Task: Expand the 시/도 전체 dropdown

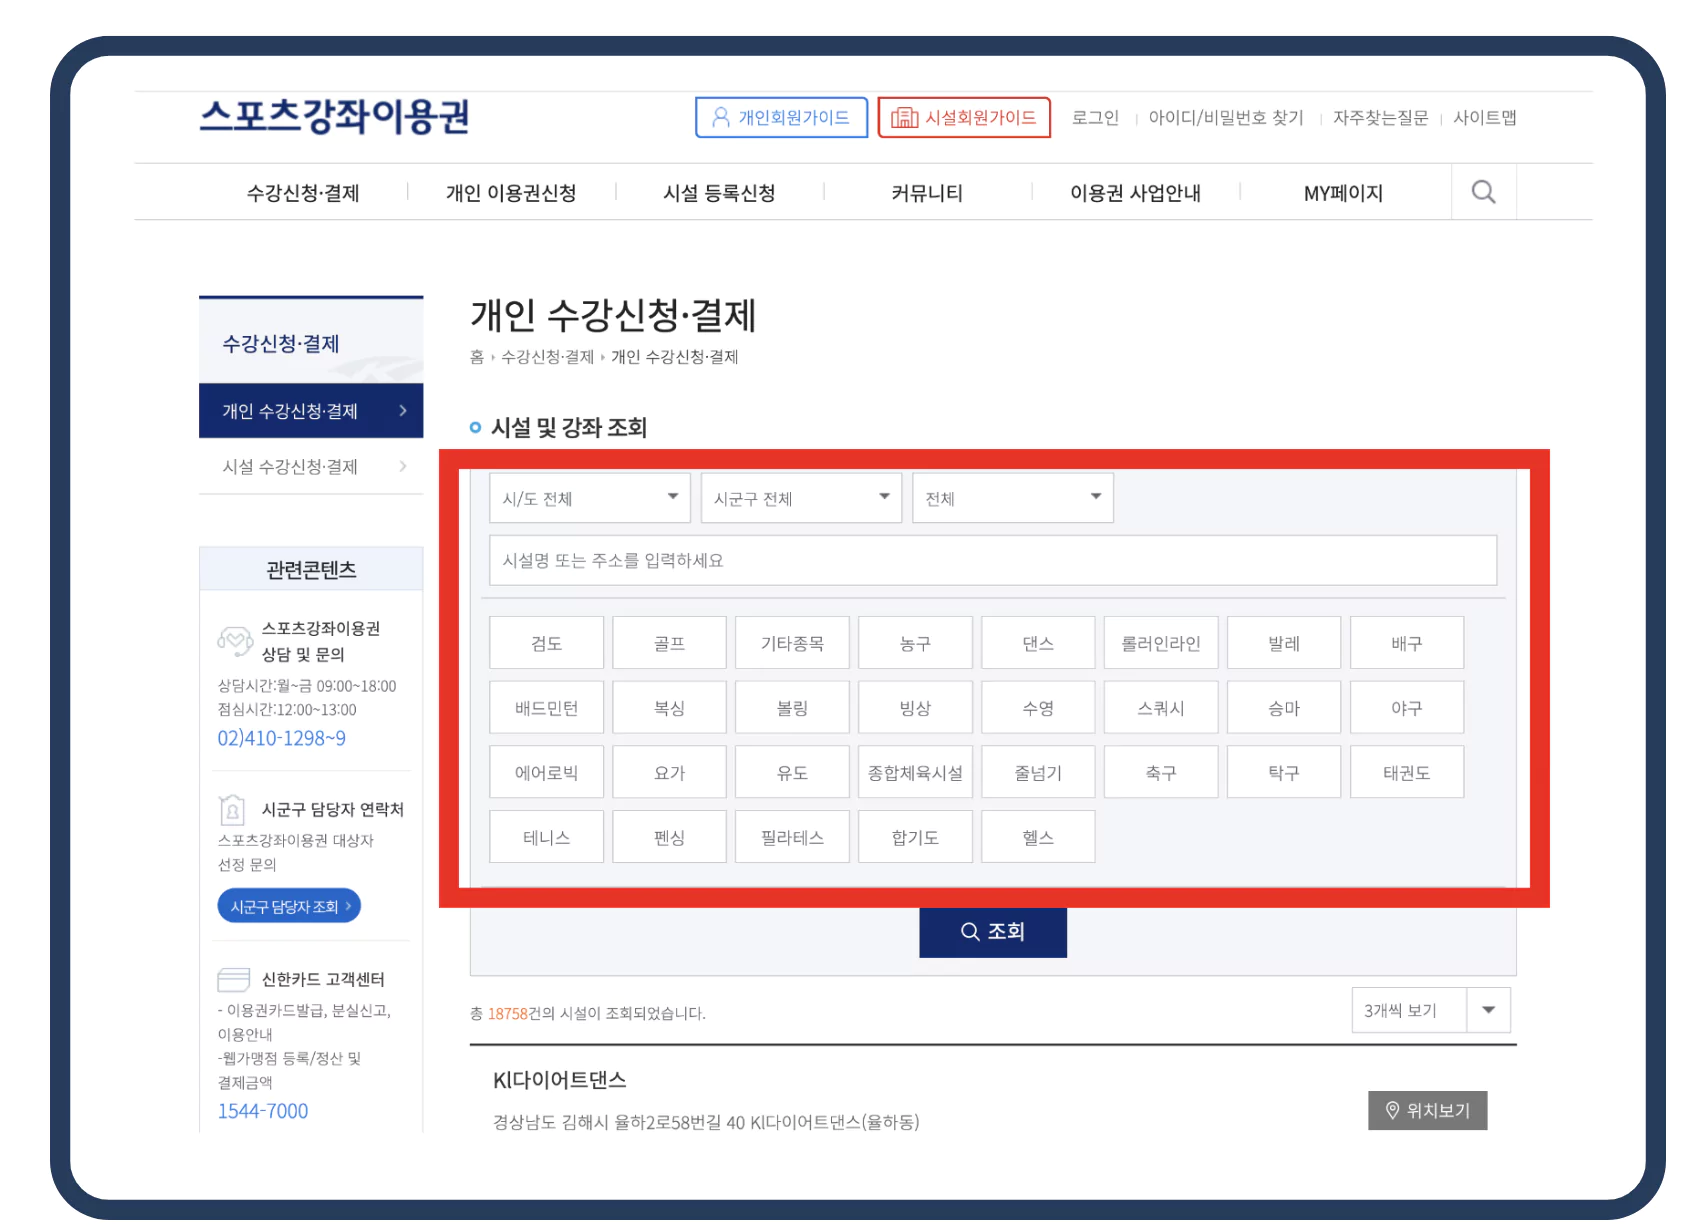Action: [x=590, y=498]
